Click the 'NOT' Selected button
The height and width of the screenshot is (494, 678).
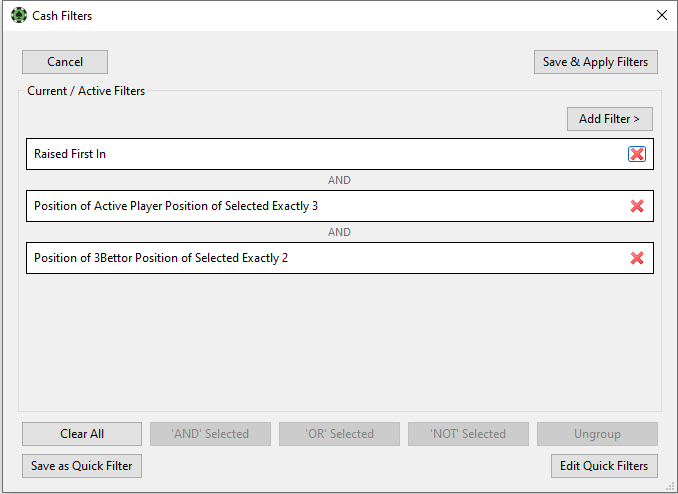(x=468, y=434)
